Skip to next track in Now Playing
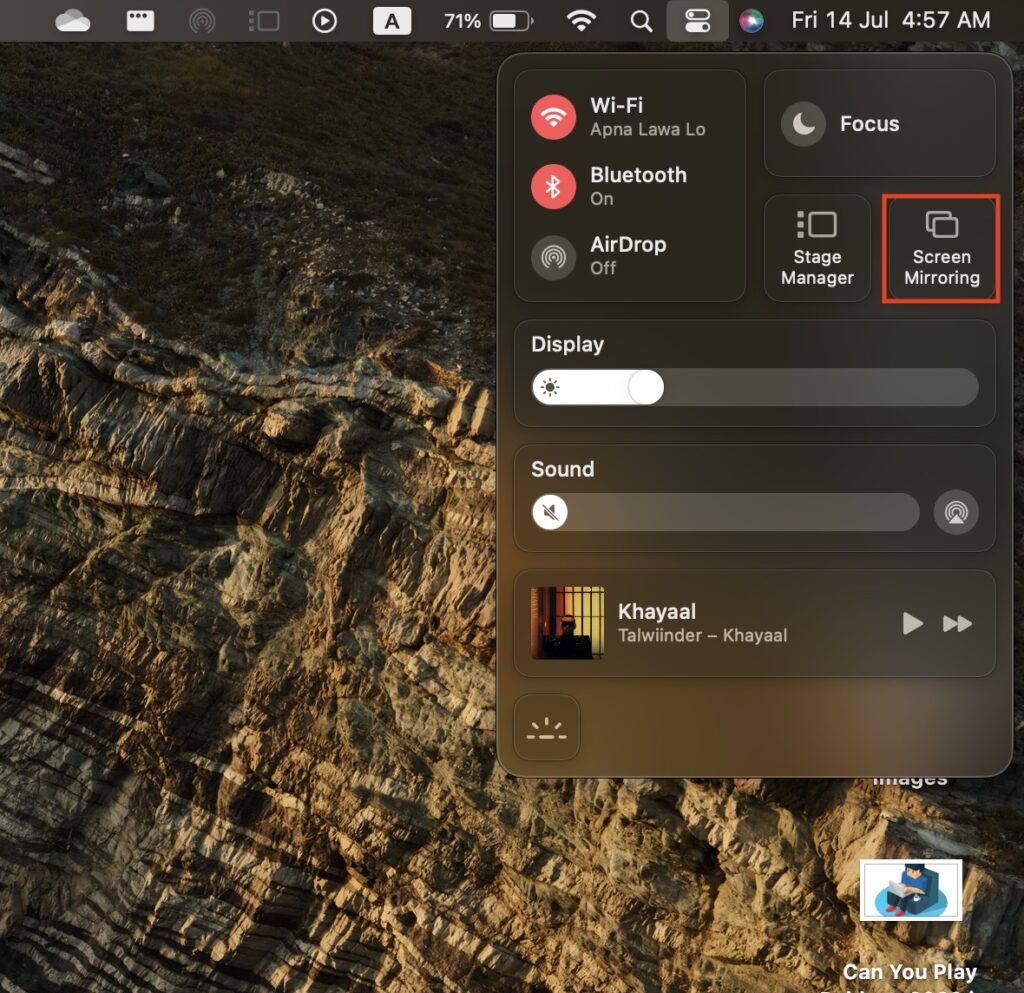The height and width of the screenshot is (993, 1024). [957, 624]
